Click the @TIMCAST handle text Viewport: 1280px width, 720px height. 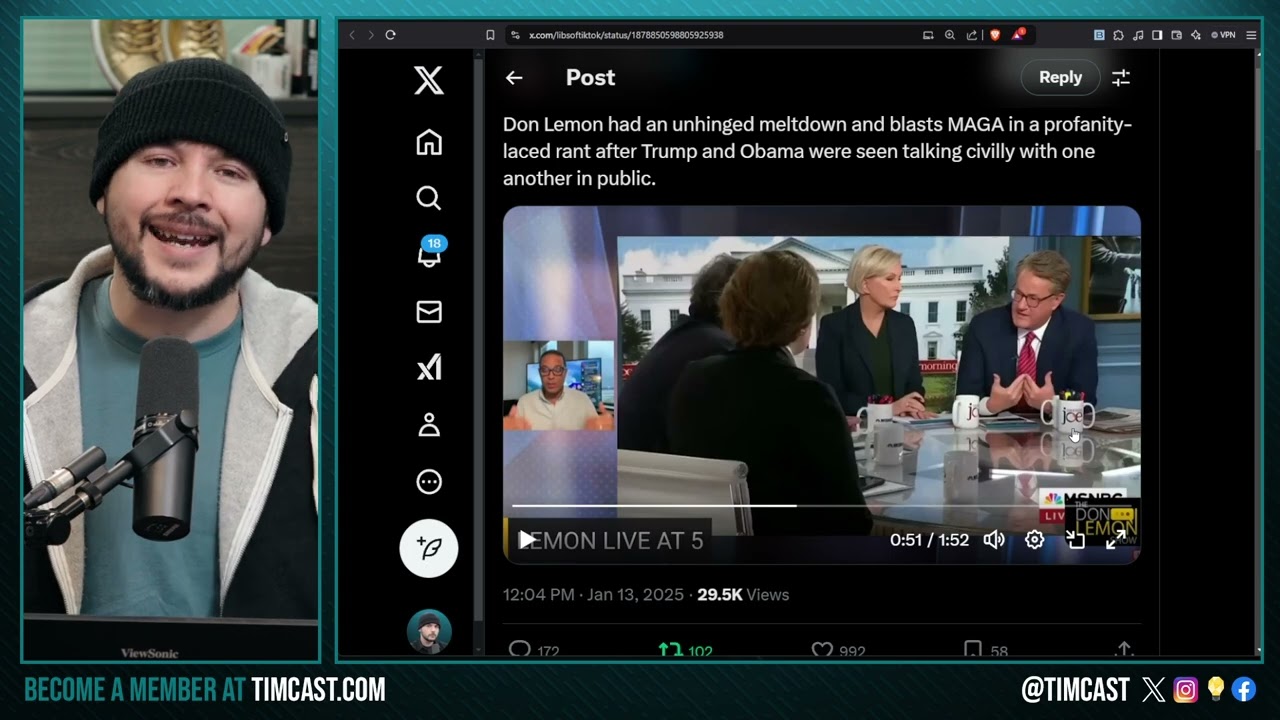click(1076, 689)
